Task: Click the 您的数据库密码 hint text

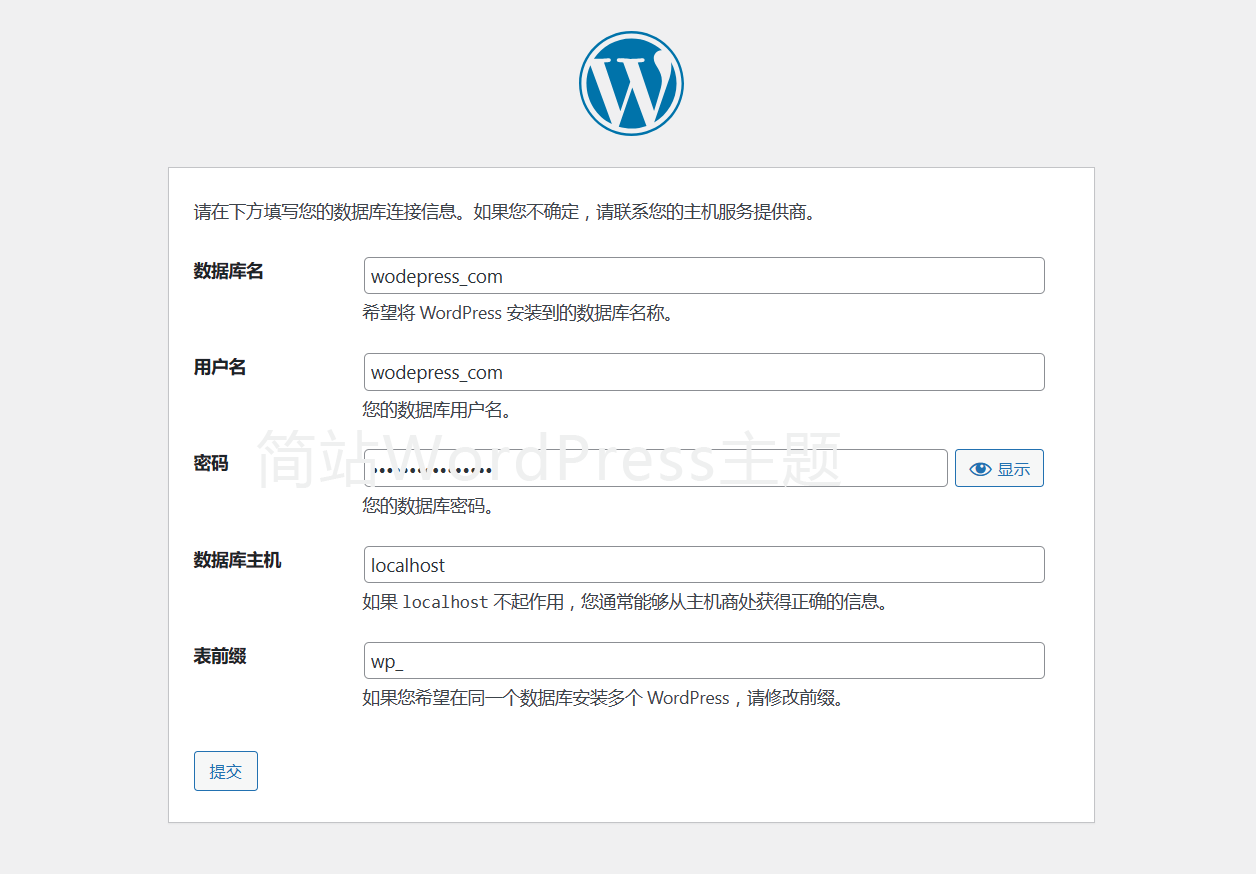Action: (x=428, y=506)
